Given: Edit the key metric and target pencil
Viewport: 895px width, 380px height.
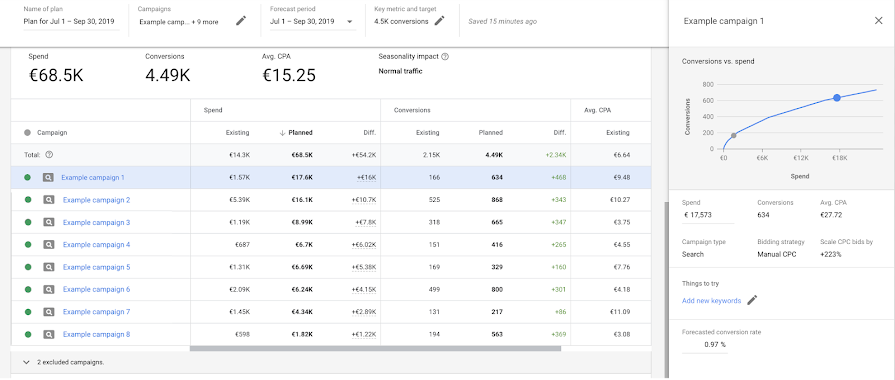Looking at the screenshot, I should [439, 21].
